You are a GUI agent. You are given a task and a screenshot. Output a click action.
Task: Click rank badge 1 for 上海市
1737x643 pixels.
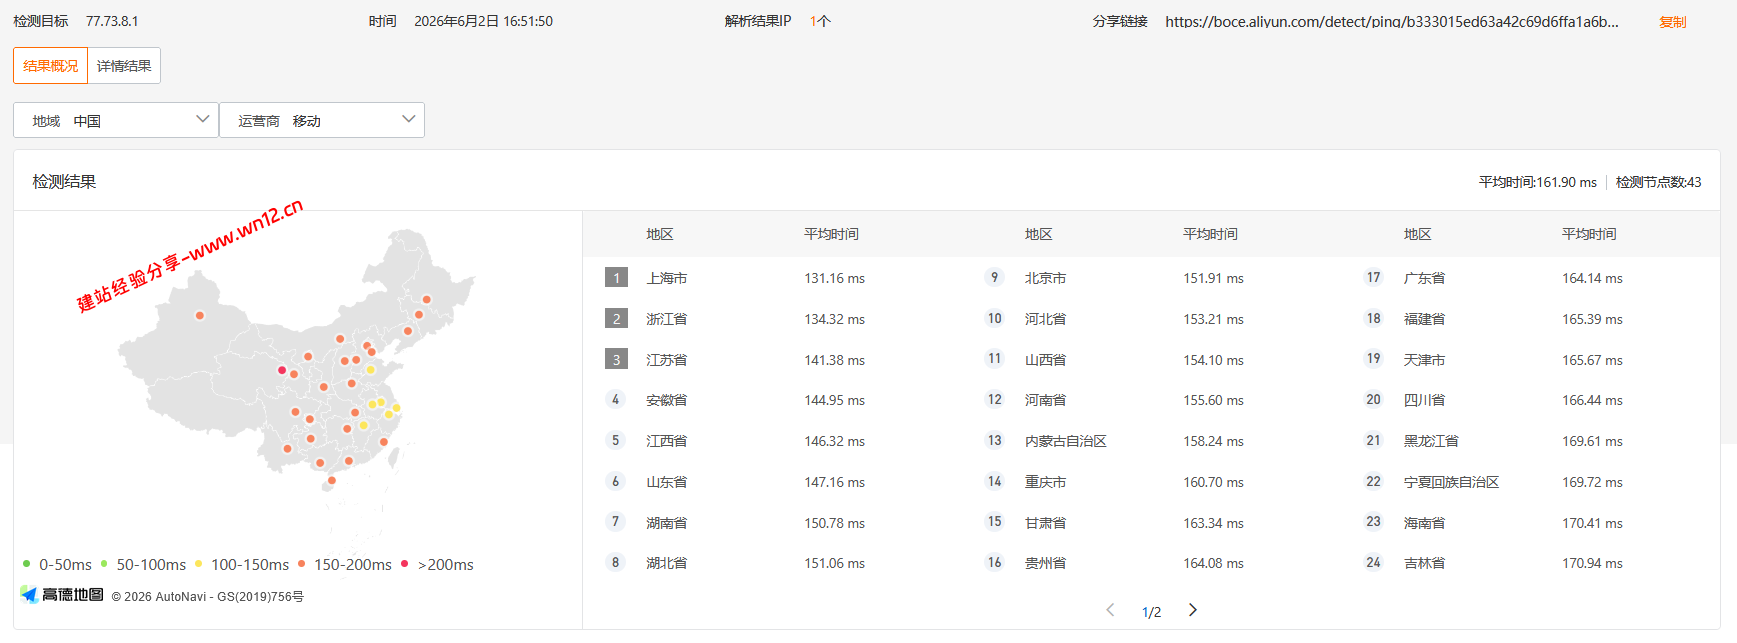pos(616,278)
